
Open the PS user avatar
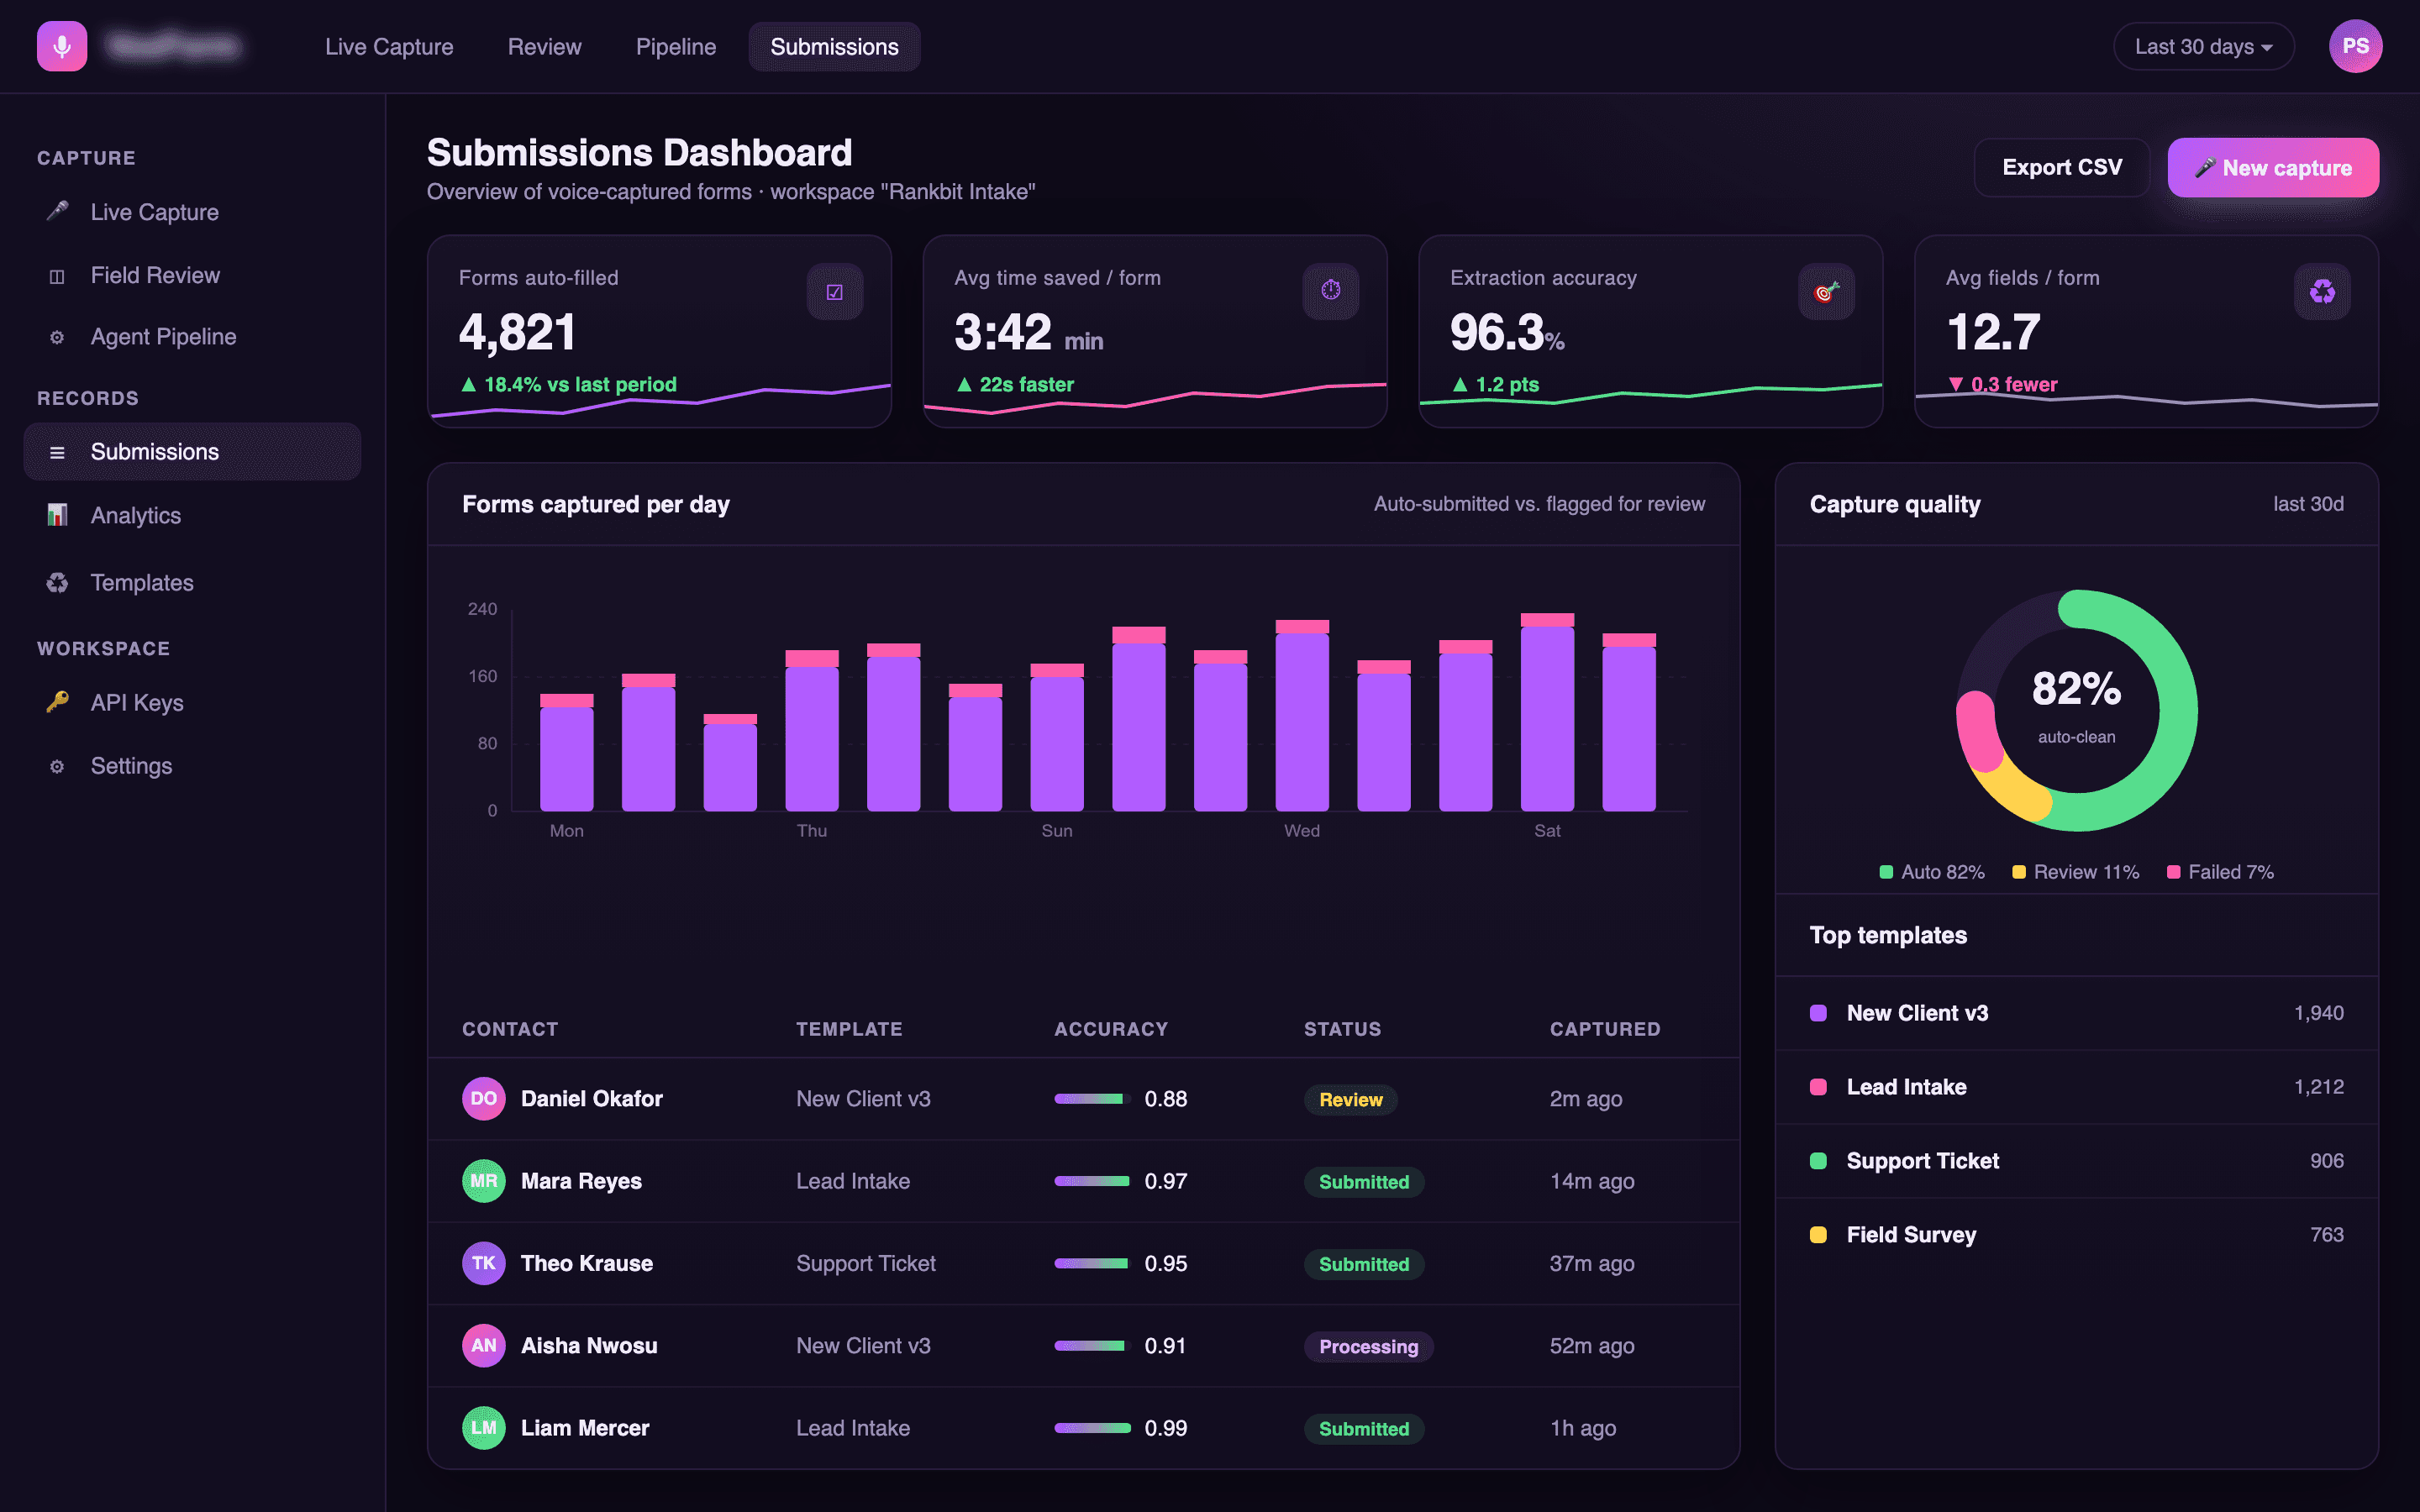pyautogui.click(x=2355, y=47)
